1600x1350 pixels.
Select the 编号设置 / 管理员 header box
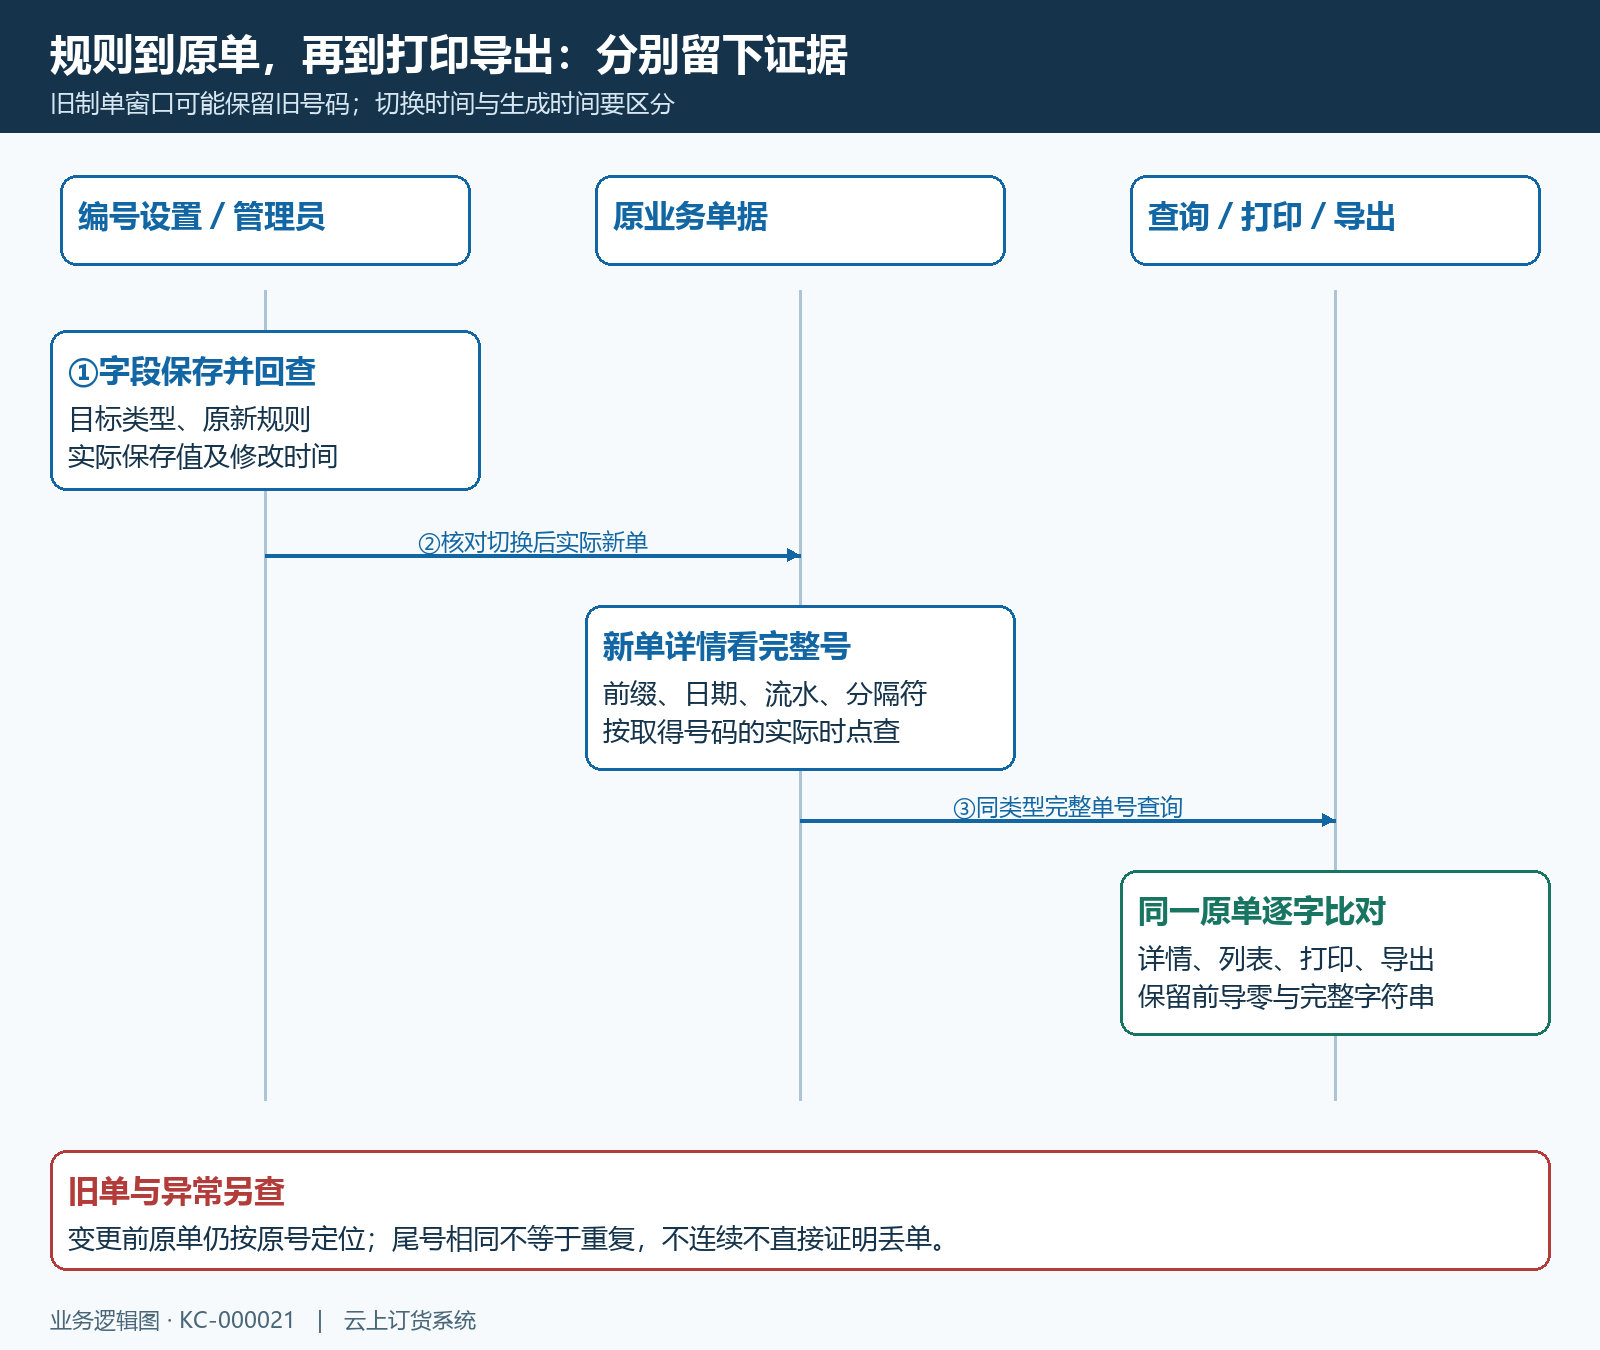point(265,220)
